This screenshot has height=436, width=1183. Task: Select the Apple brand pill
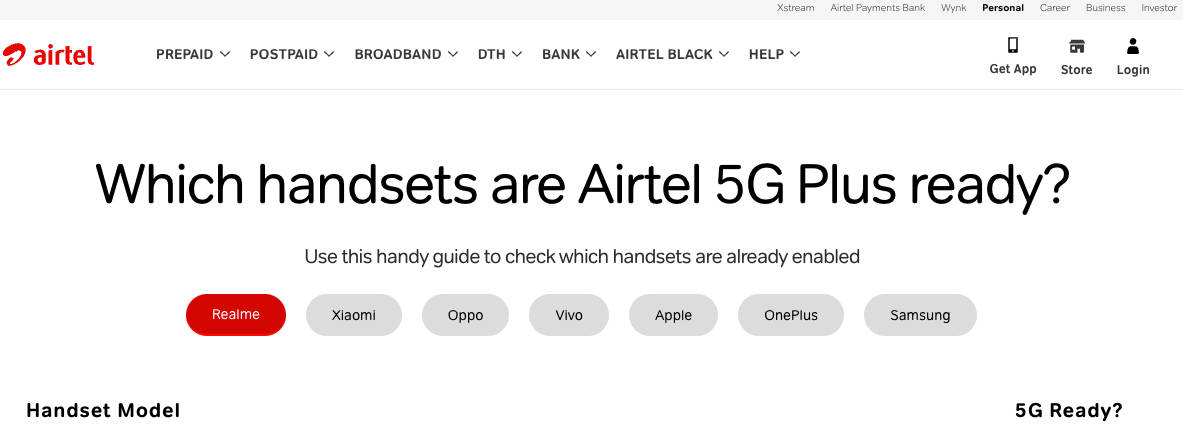673,315
